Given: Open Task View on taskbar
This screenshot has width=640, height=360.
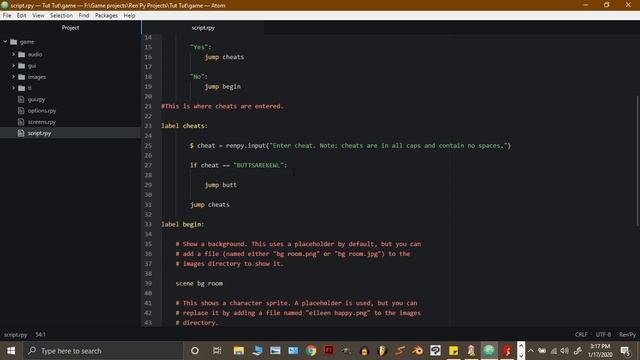Looking at the screenshot, I should [x=217, y=351].
